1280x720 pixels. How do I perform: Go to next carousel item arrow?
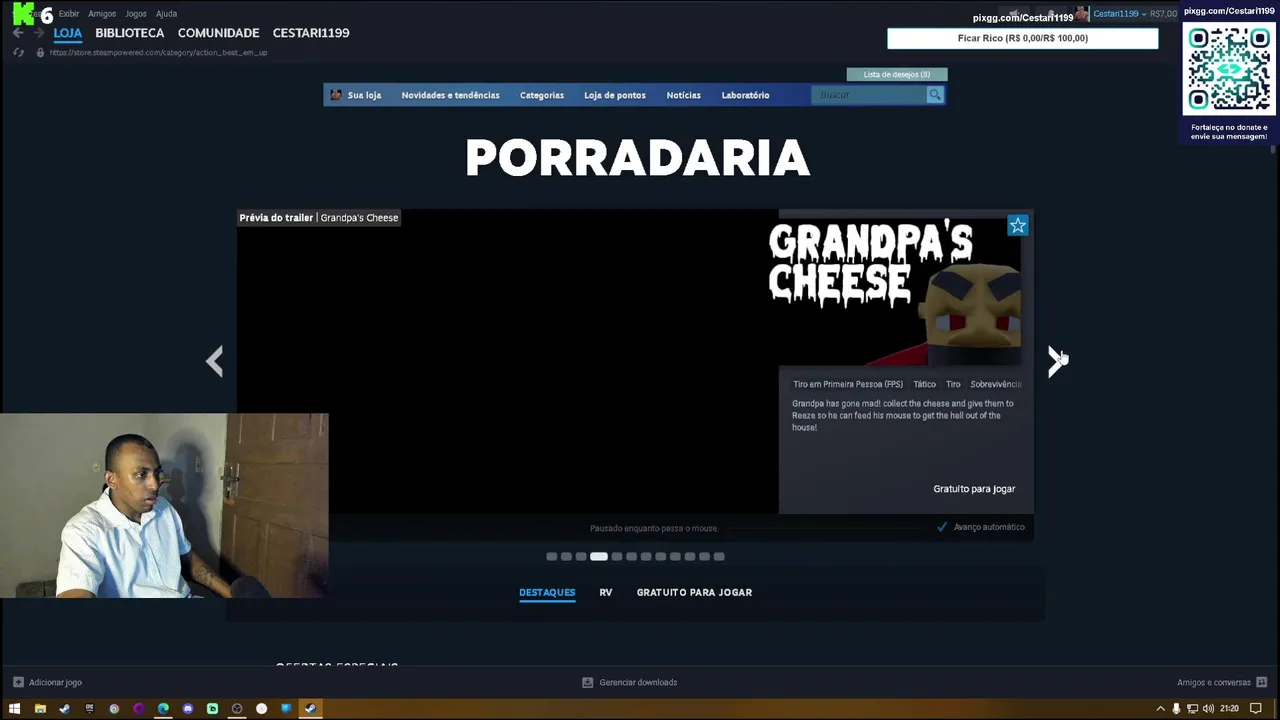1055,361
